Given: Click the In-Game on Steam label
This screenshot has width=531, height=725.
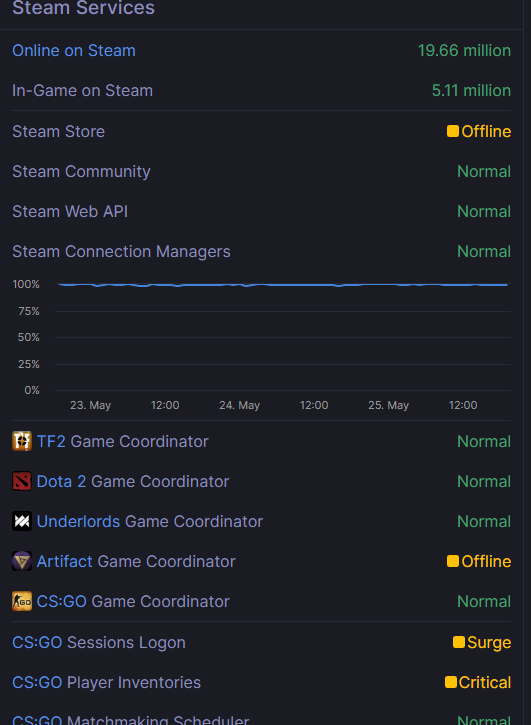Looking at the screenshot, I should coord(82,91).
